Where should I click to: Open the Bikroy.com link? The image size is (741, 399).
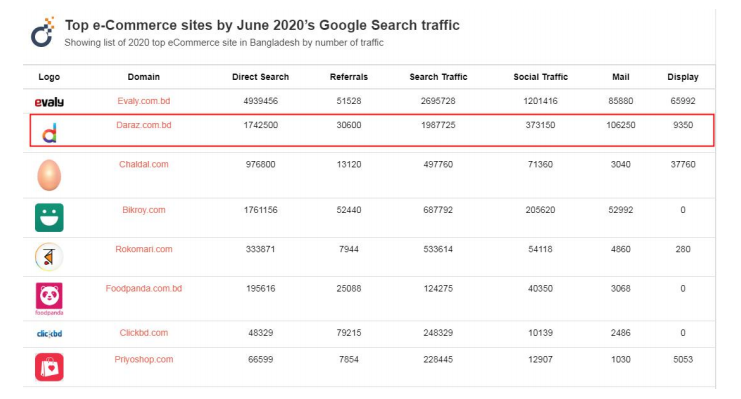coord(144,210)
